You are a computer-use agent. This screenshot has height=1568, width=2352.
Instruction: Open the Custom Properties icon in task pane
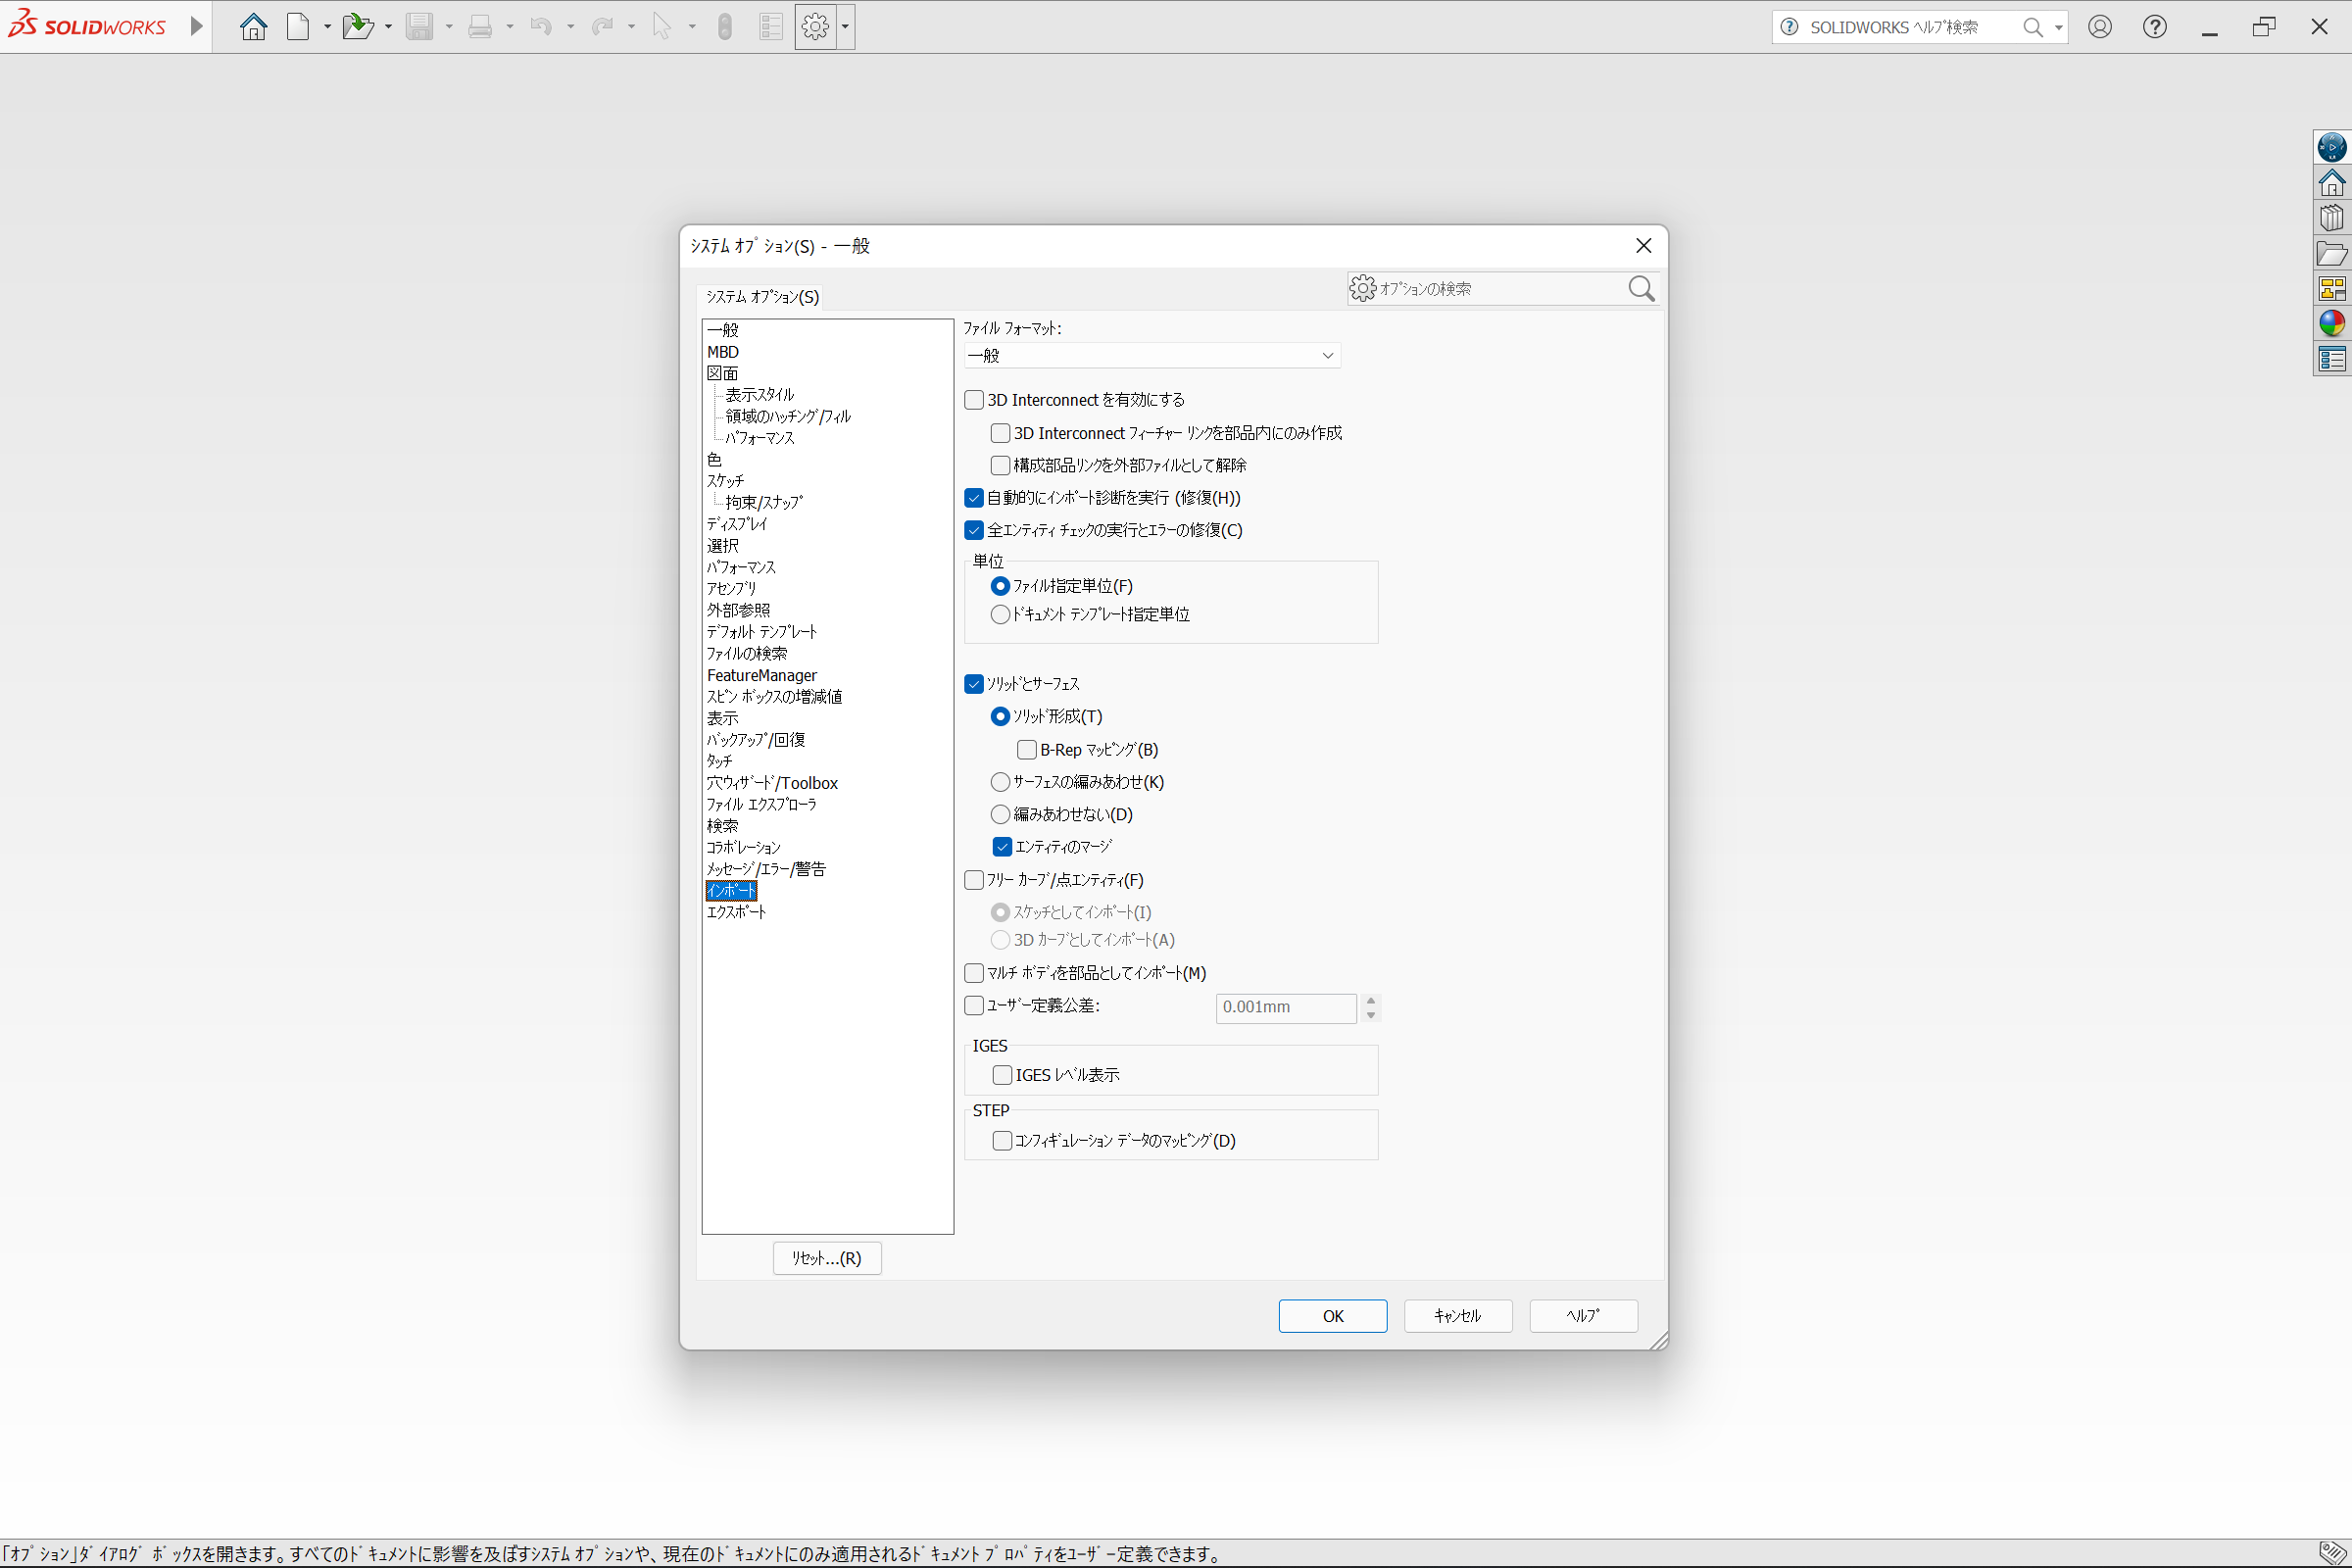2332,359
